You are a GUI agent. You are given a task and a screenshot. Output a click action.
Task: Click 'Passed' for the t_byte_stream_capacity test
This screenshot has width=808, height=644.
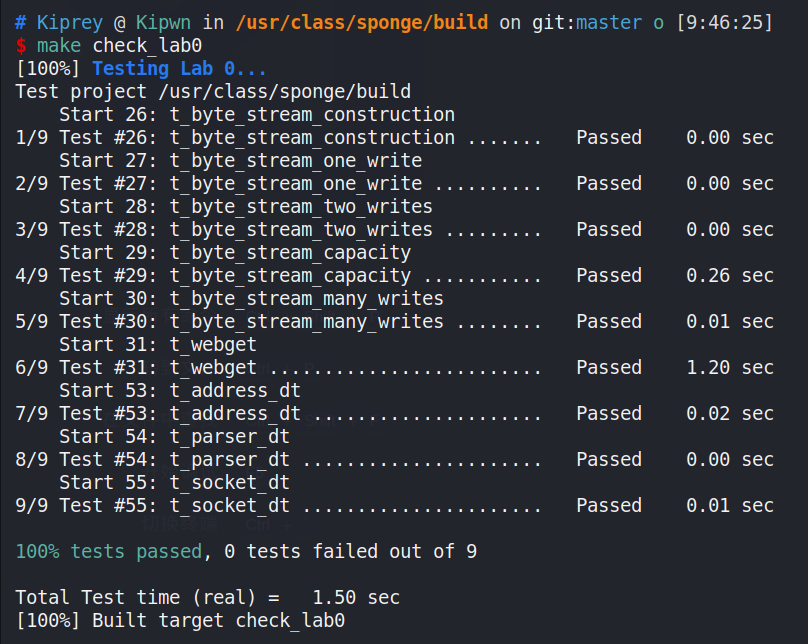click(608, 276)
